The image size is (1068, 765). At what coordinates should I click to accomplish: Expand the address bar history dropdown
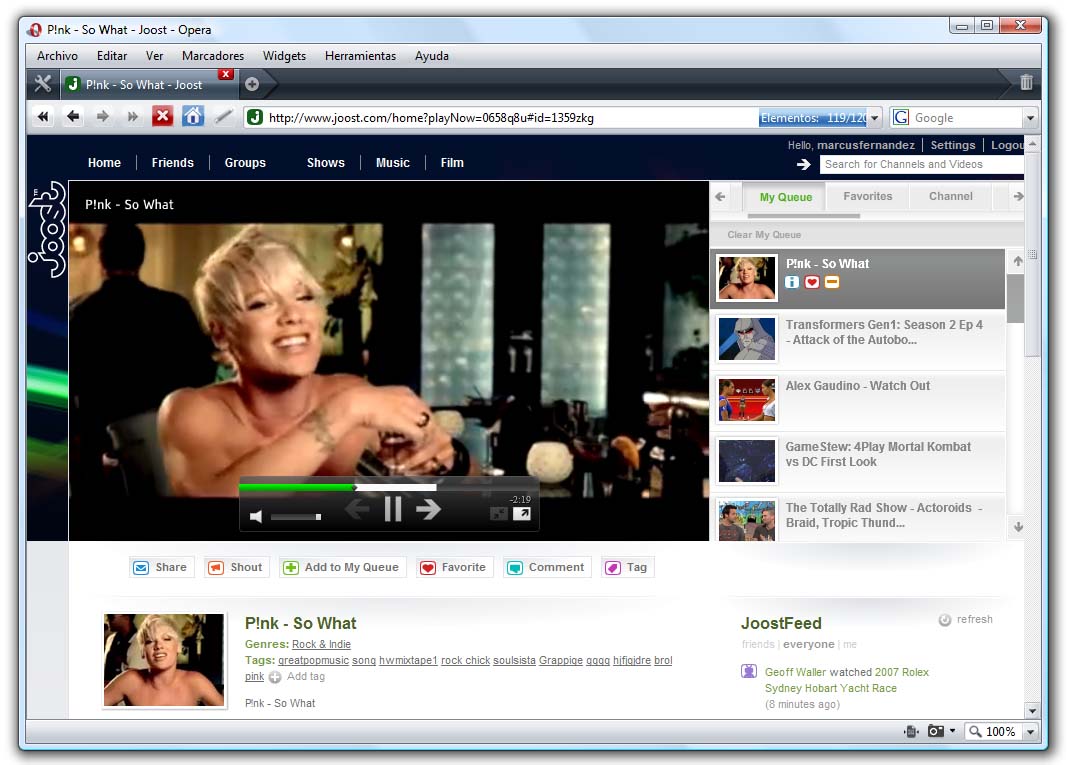point(875,118)
